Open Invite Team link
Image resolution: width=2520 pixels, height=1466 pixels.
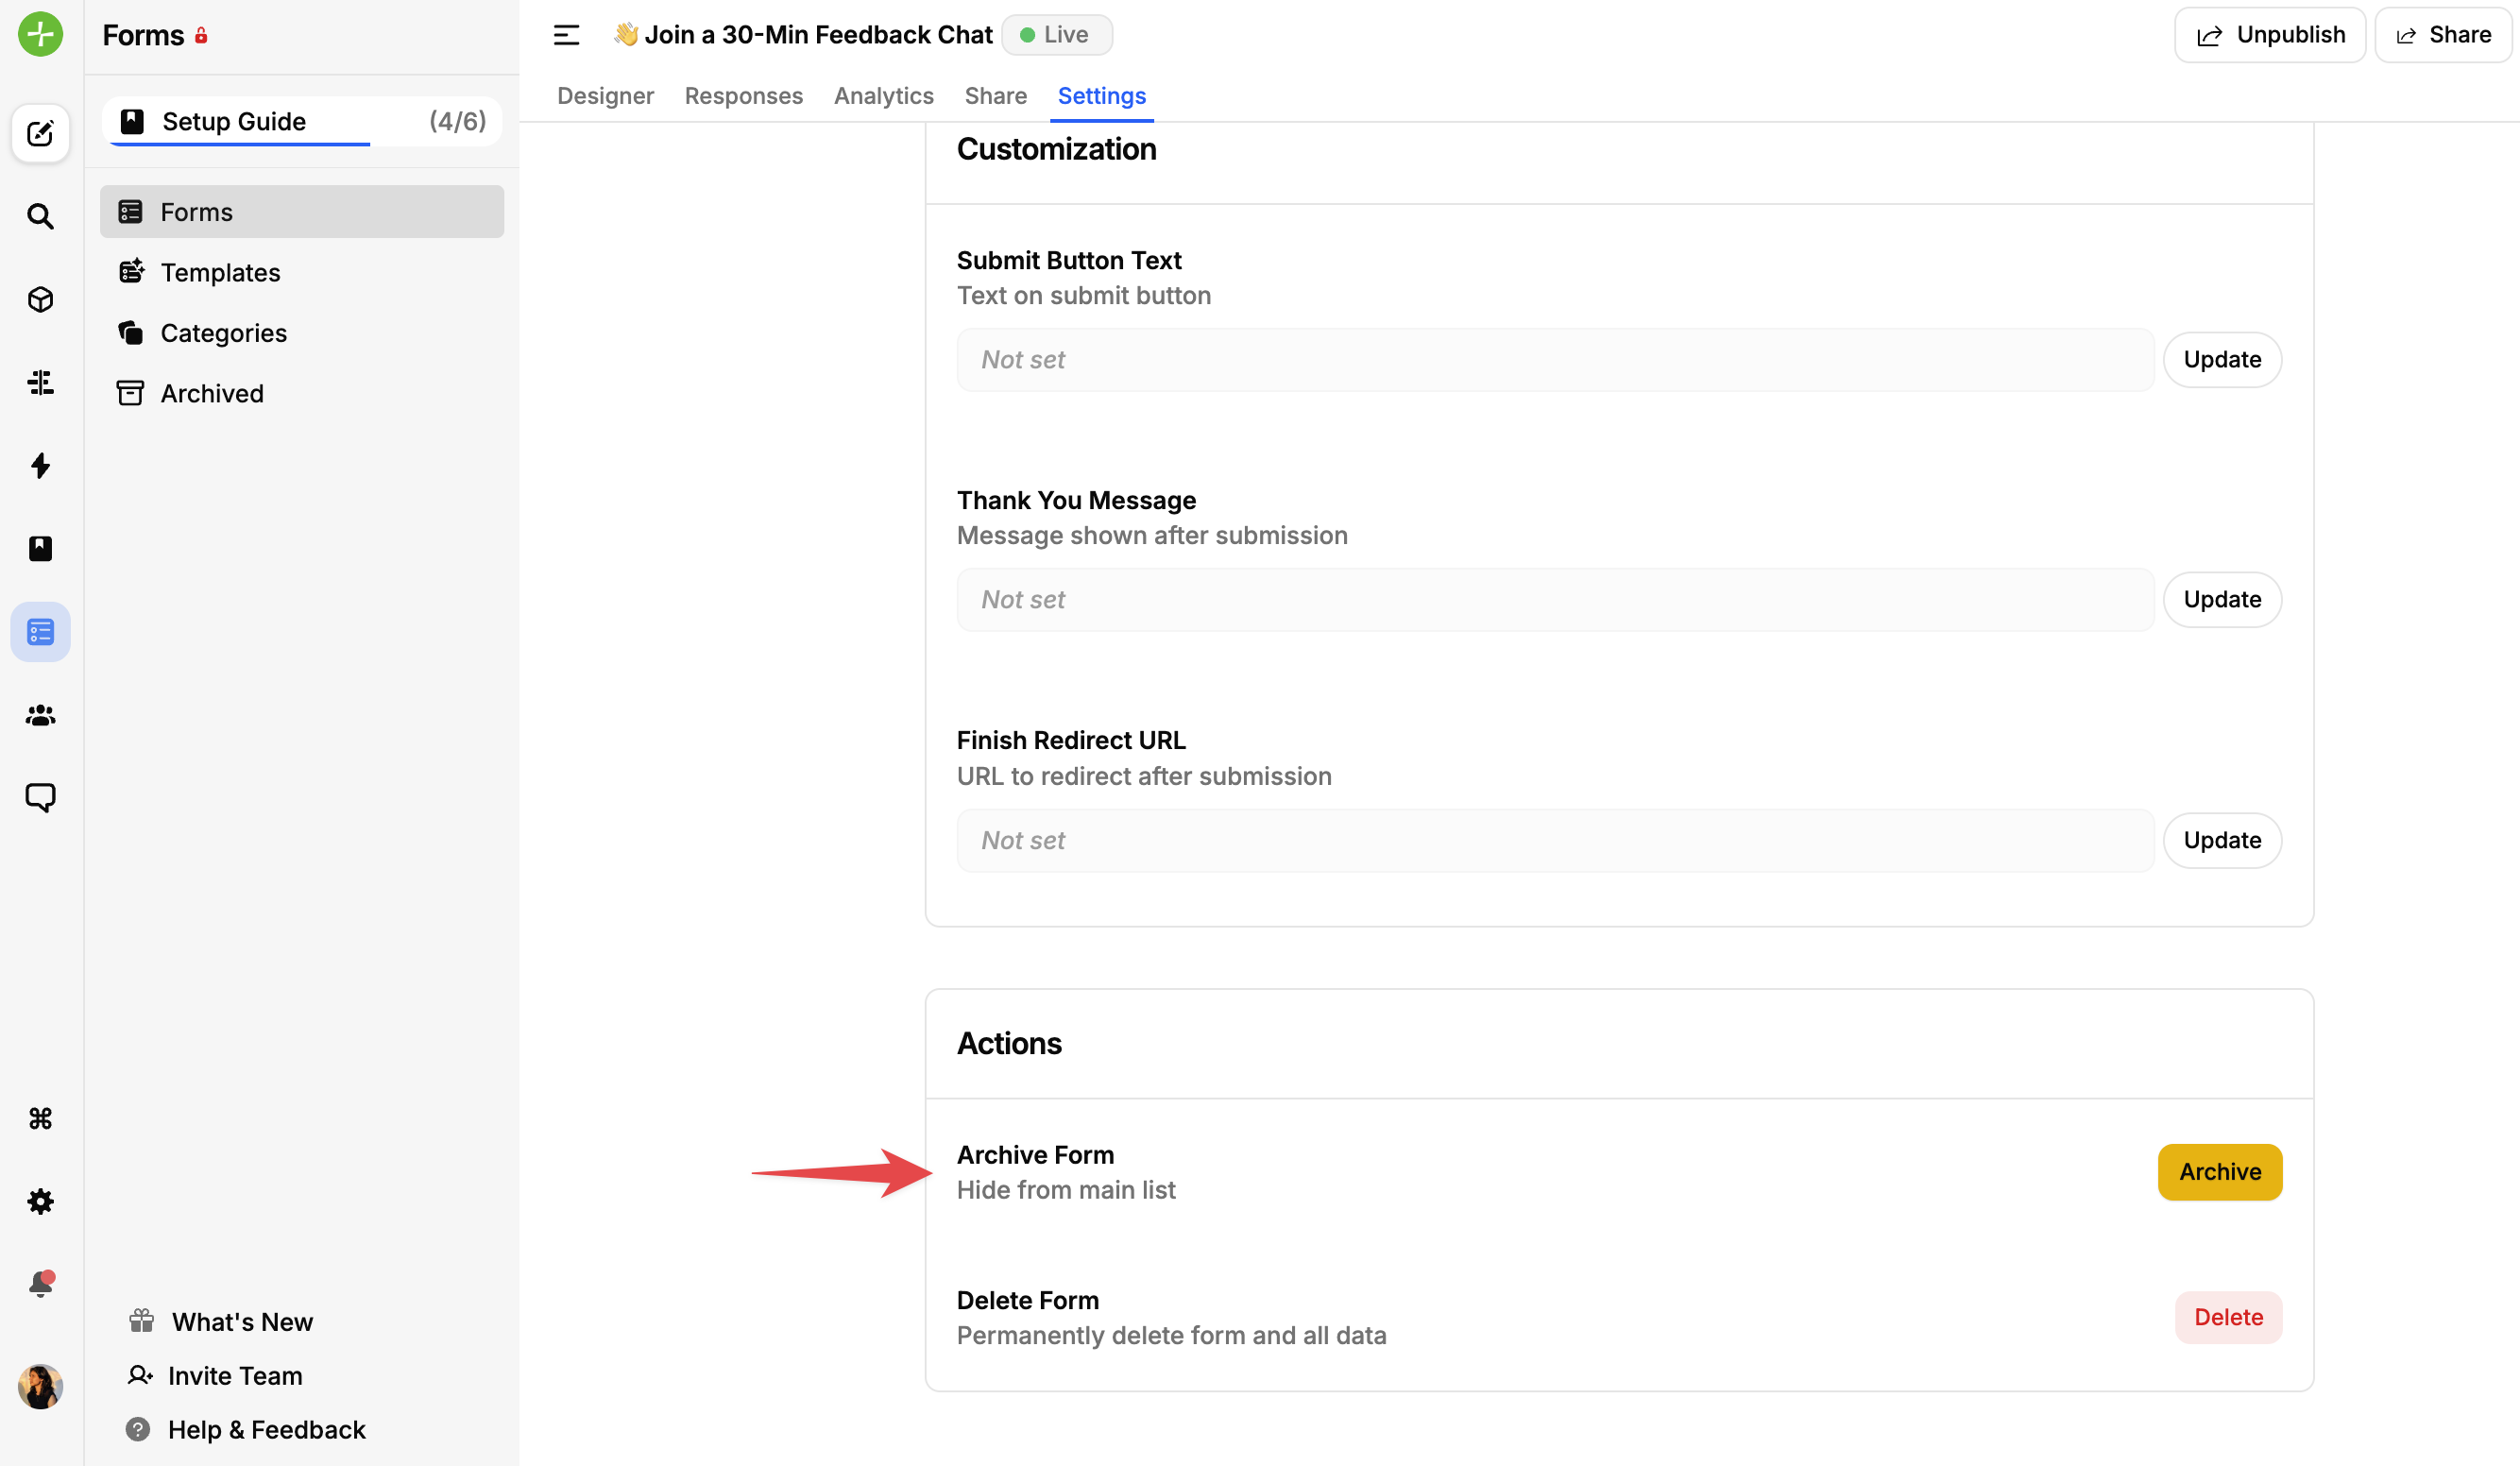215,1376
